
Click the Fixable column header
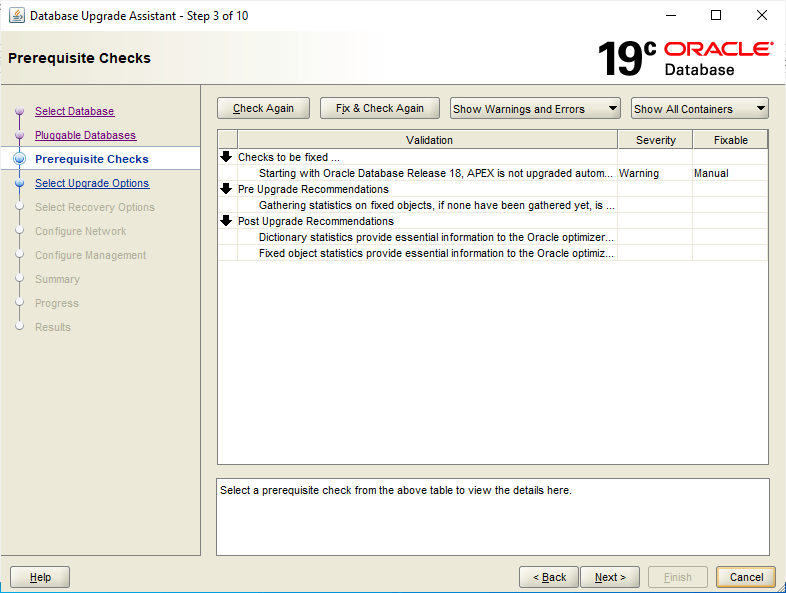pyautogui.click(x=730, y=140)
